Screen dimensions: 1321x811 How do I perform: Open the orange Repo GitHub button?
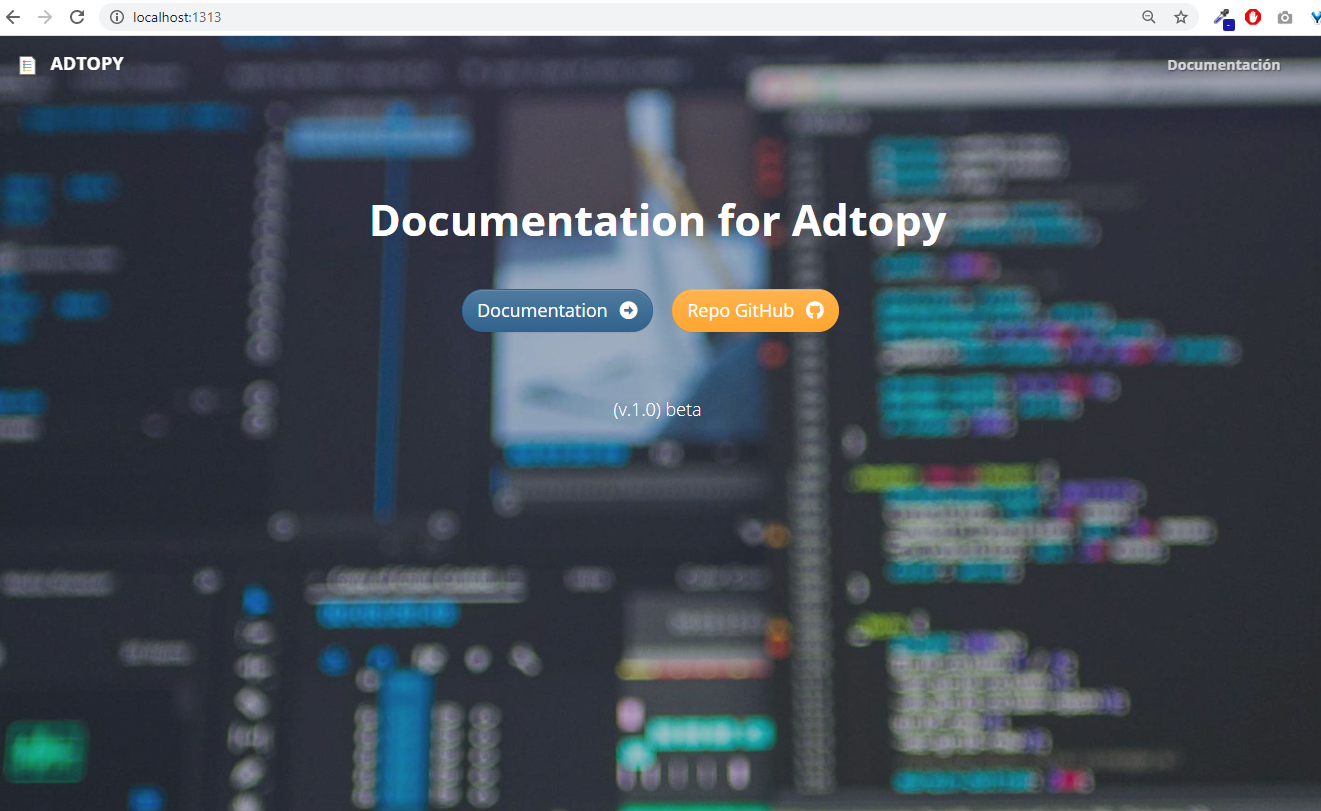(755, 311)
